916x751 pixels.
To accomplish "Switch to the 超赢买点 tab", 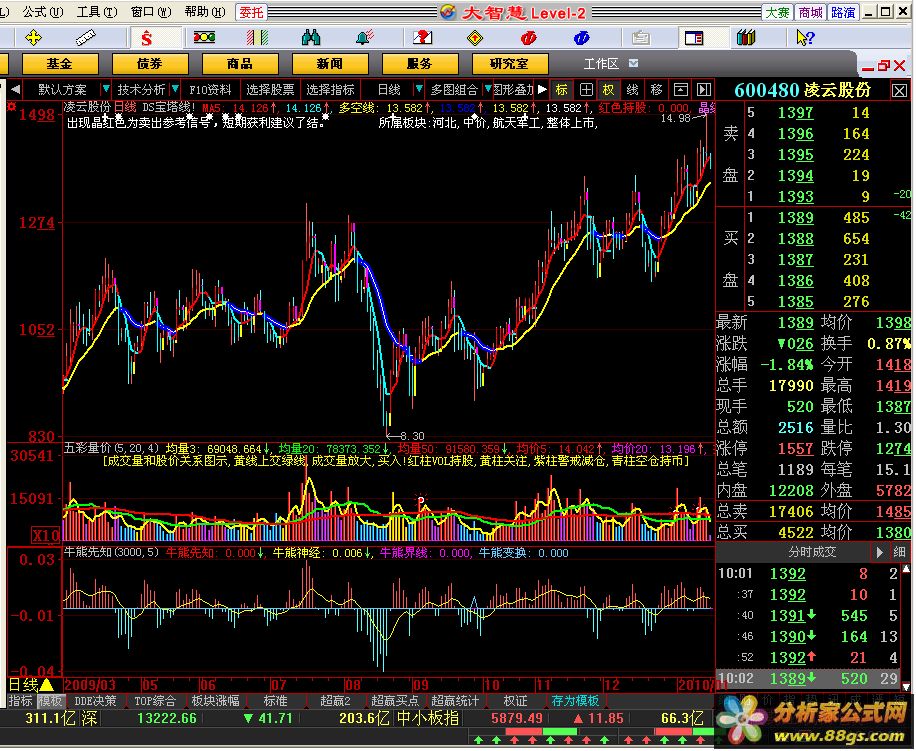I will (x=395, y=701).
